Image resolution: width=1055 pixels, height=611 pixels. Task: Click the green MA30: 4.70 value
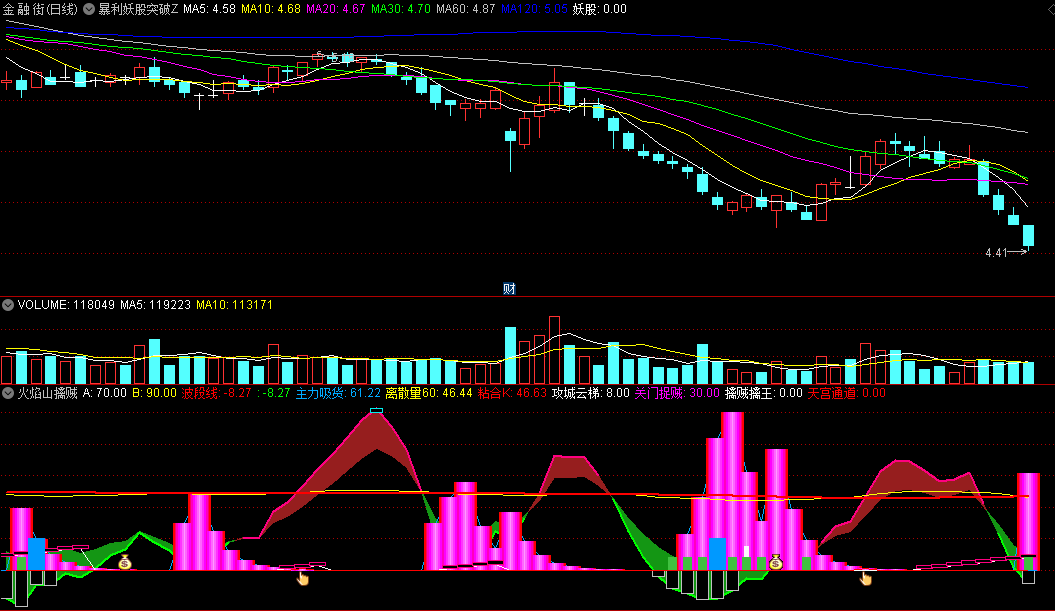tap(401, 9)
